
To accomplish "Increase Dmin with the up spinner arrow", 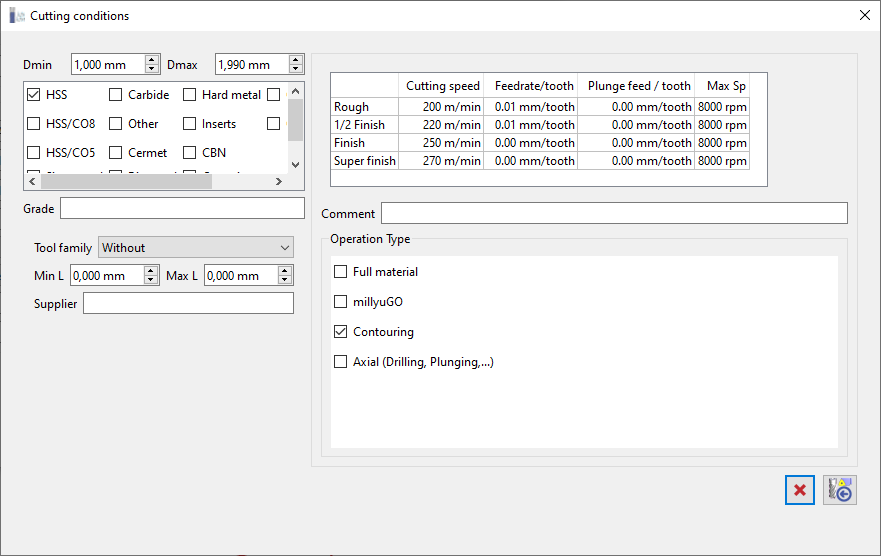I will tap(152, 60).
